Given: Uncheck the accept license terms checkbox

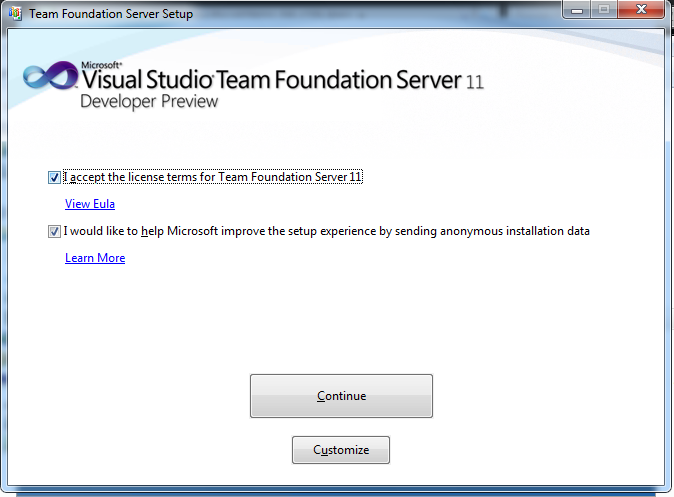Looking at the screenshot, I should pyautogui.click(x=53, y=177).
